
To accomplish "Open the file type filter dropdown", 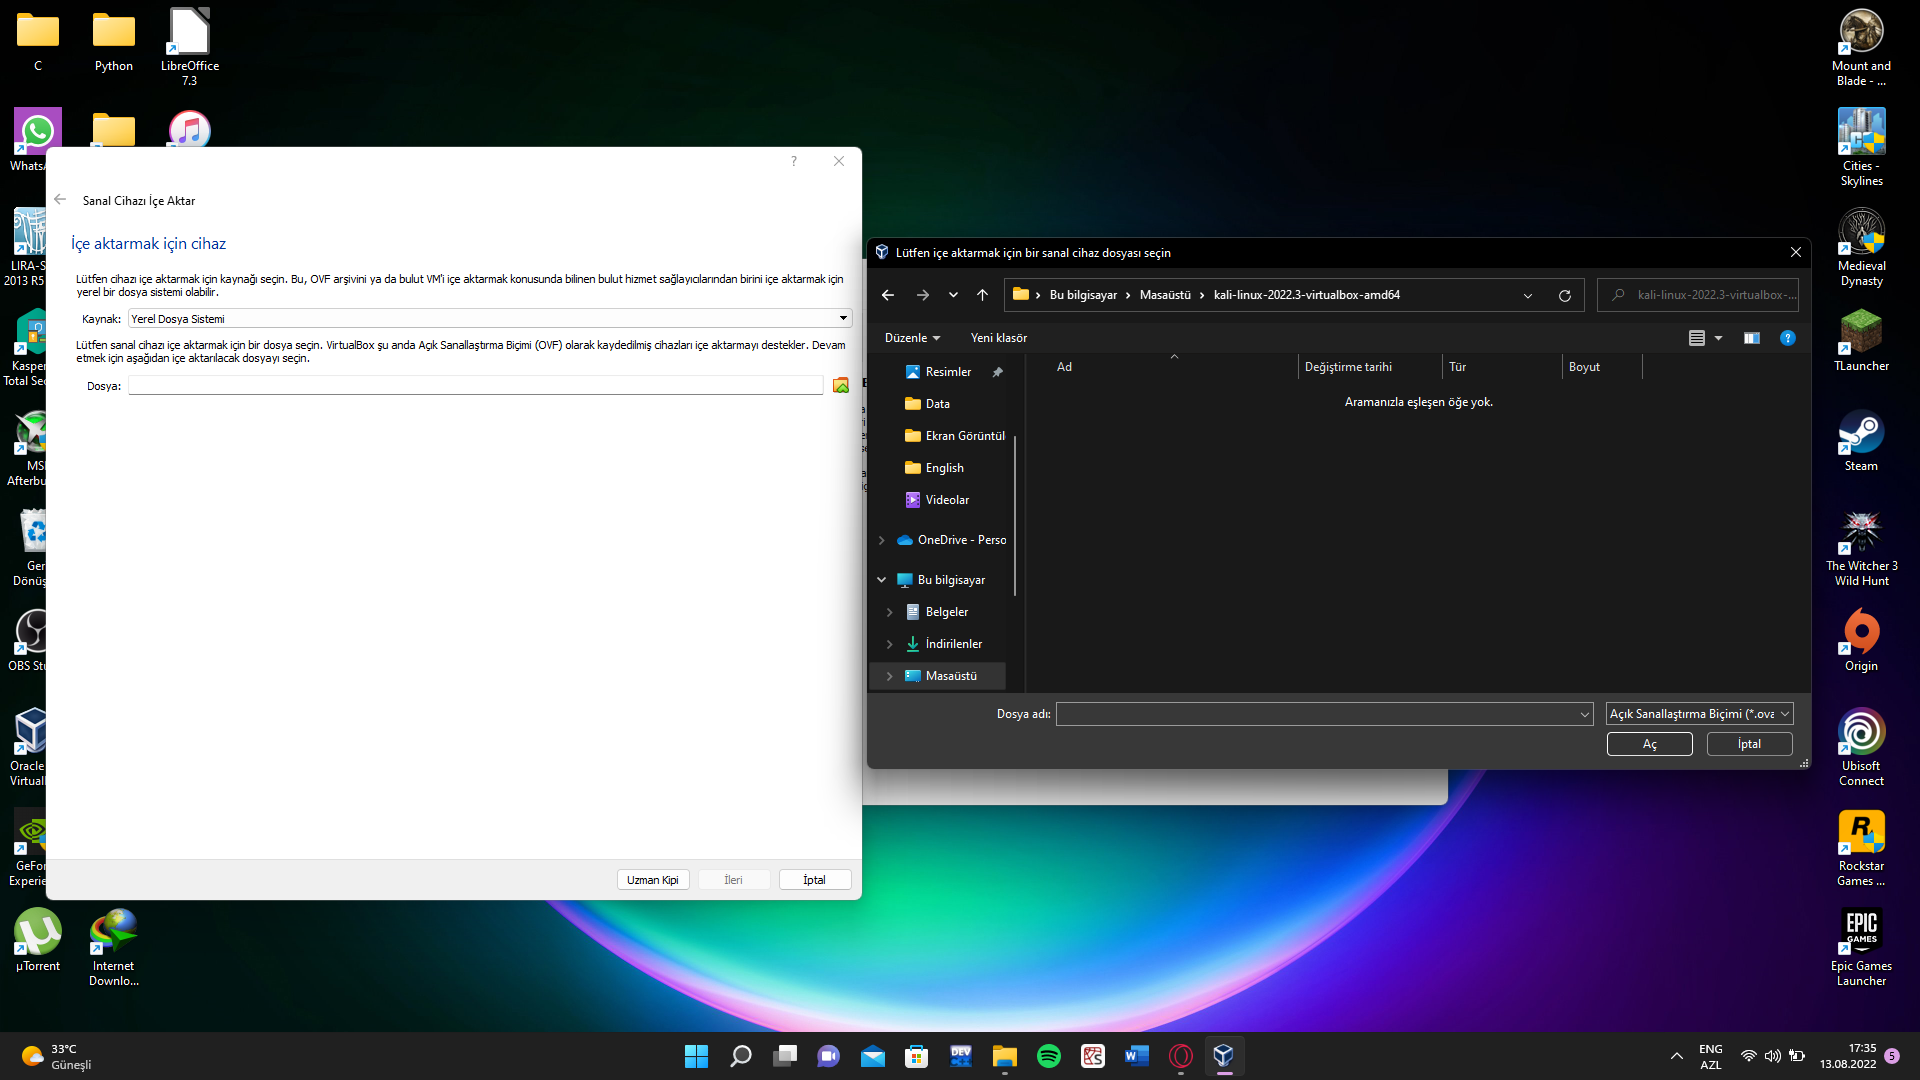I will (x=1698, y=714).
